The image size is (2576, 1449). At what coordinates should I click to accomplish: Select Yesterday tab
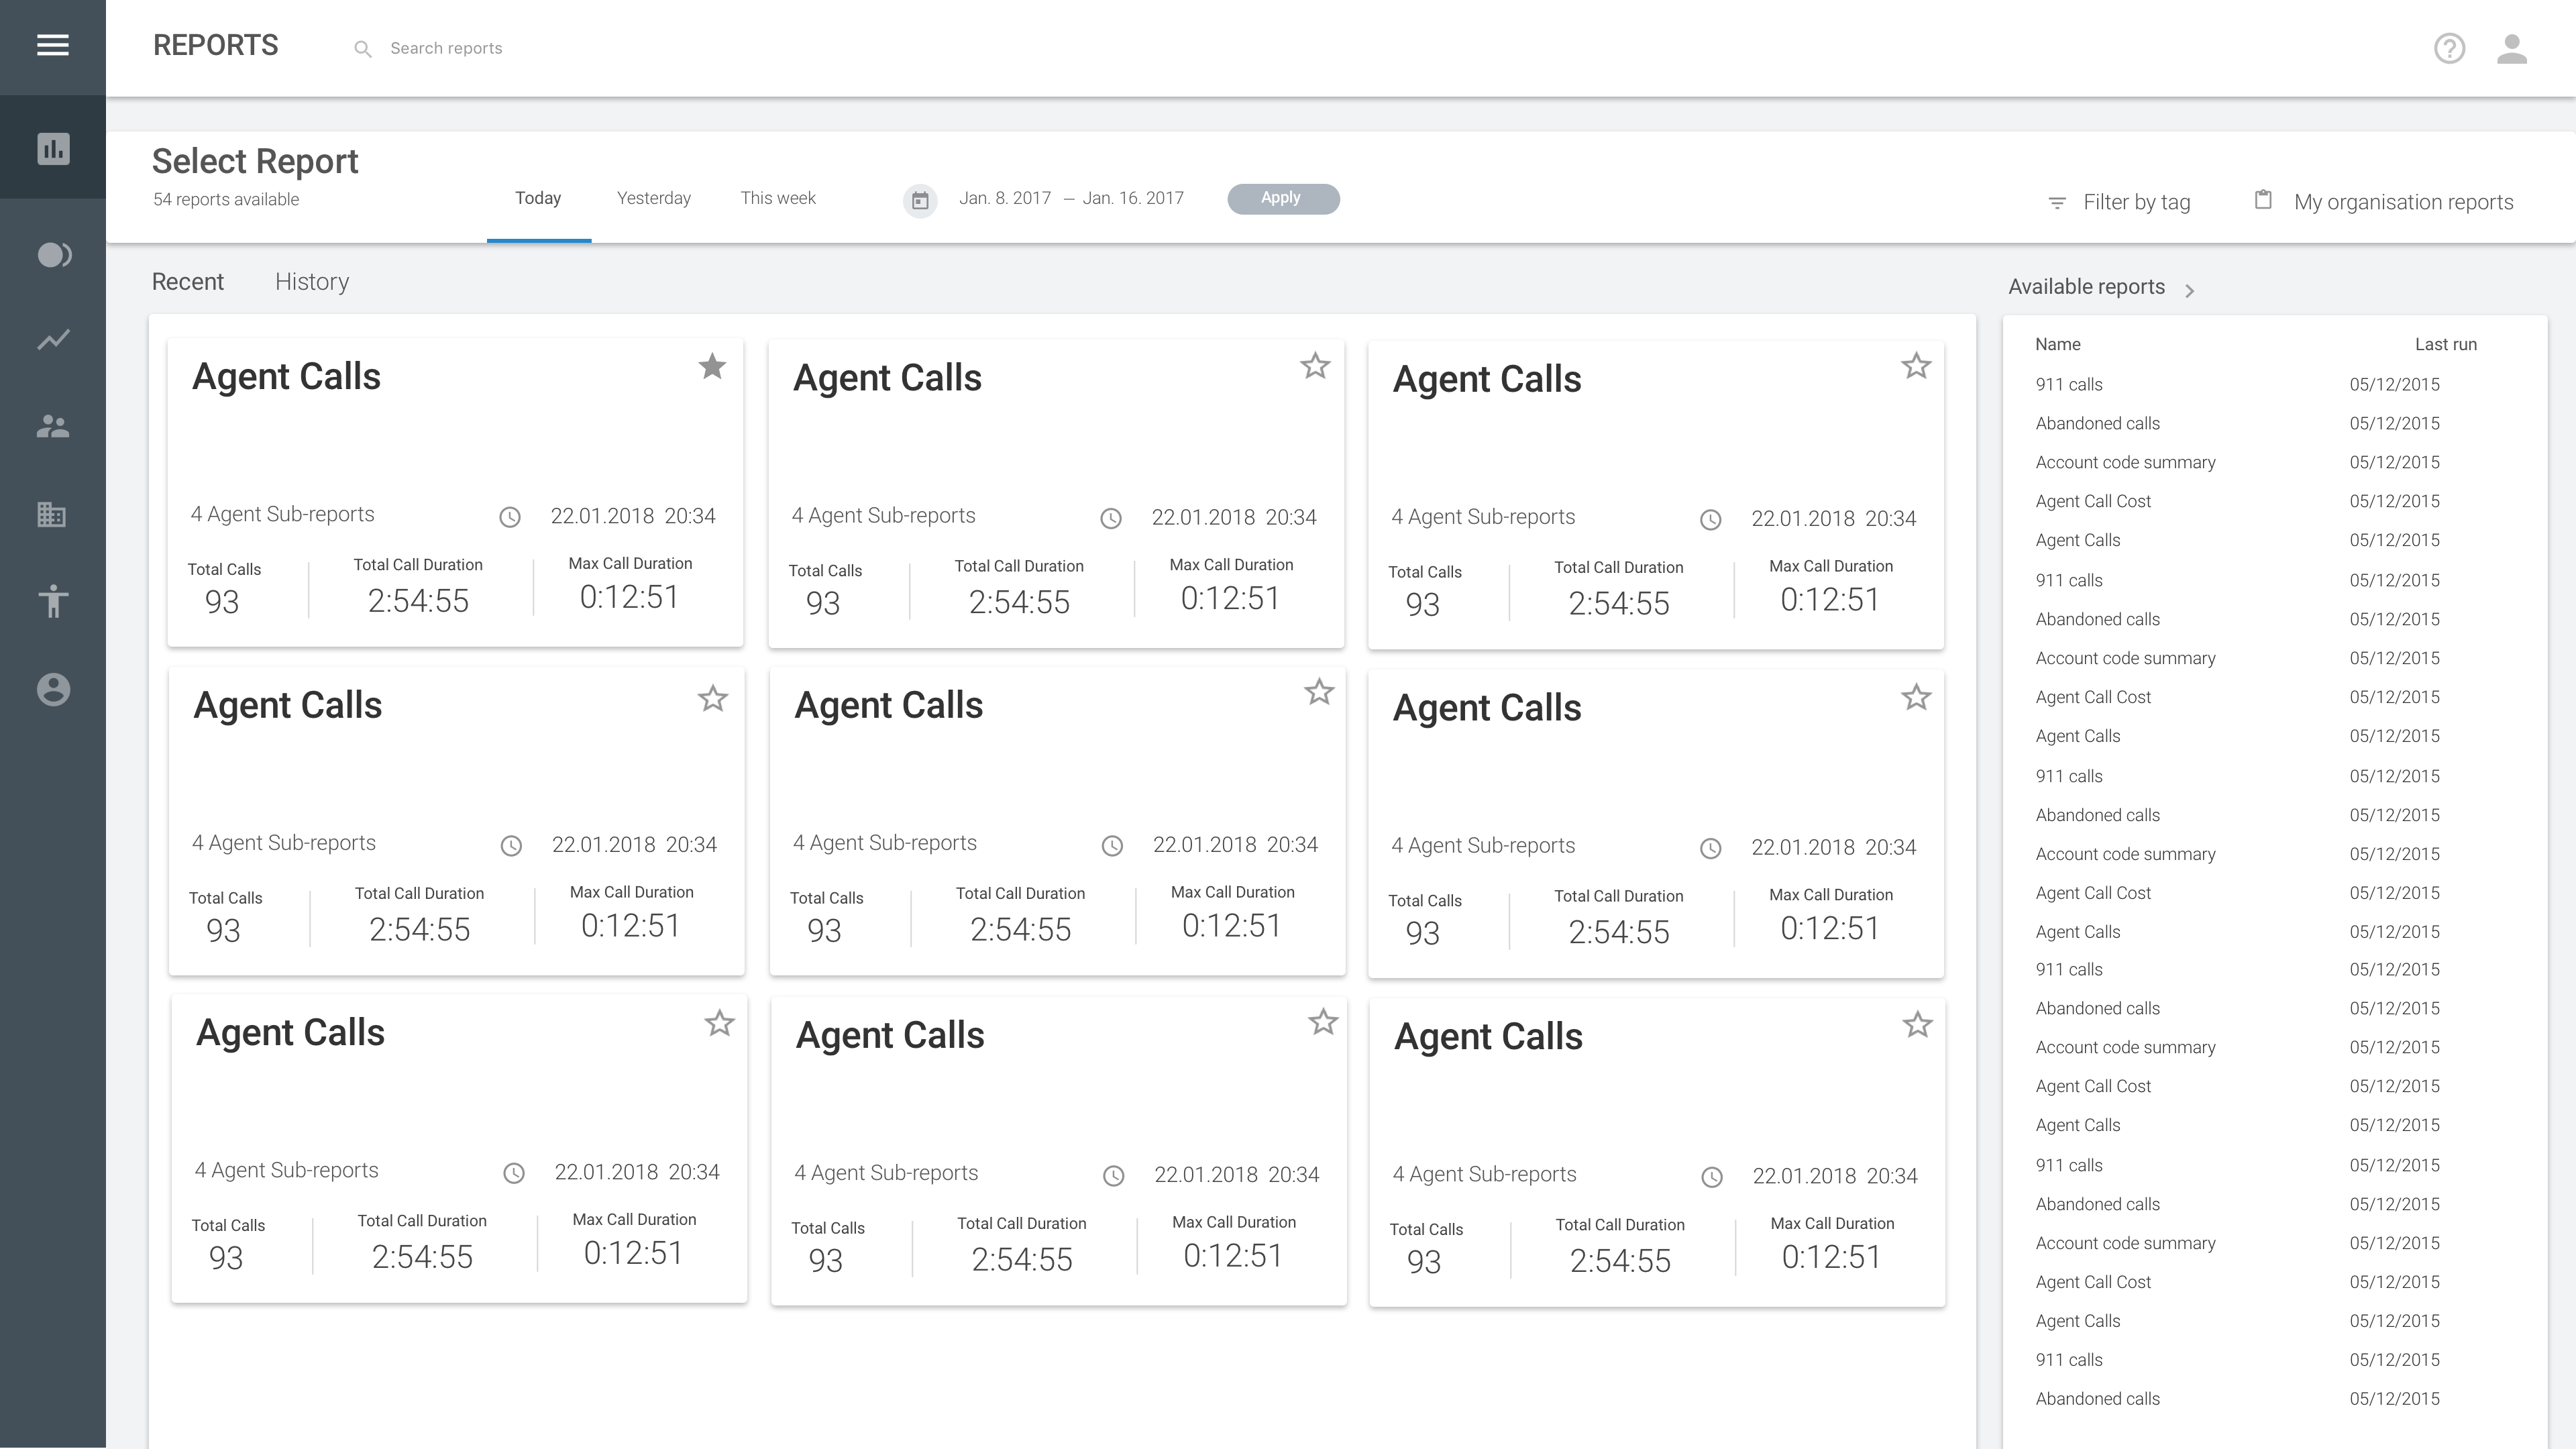point(653,198)
